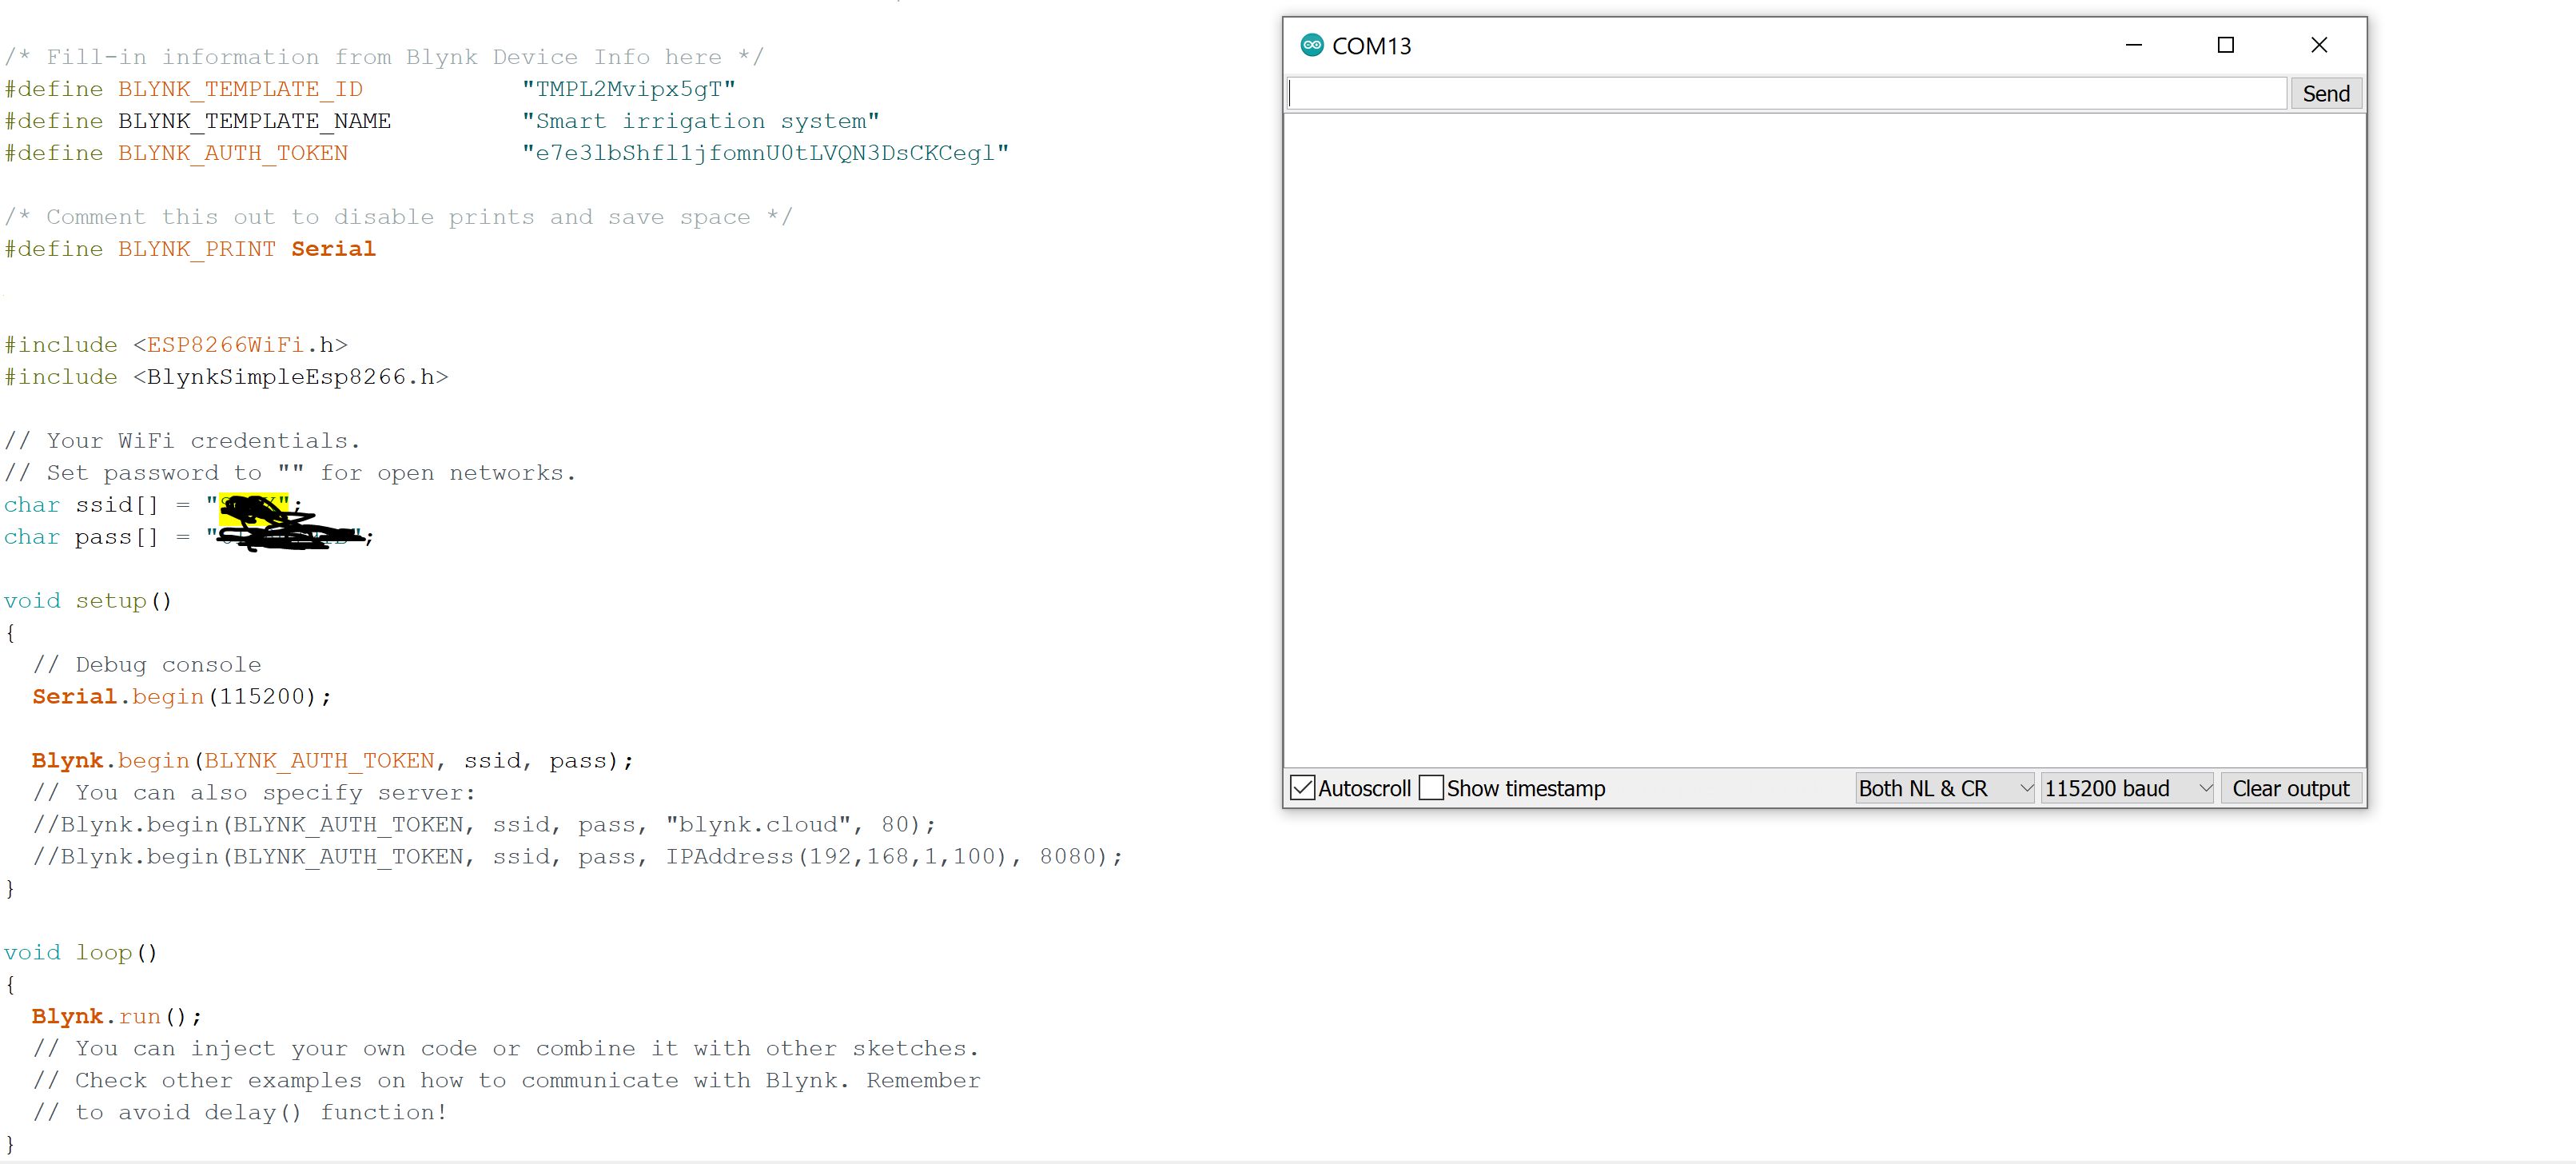Click the COM13 window title text
Viewport: 2576px width, 1164px height.
pos(1371,46)
